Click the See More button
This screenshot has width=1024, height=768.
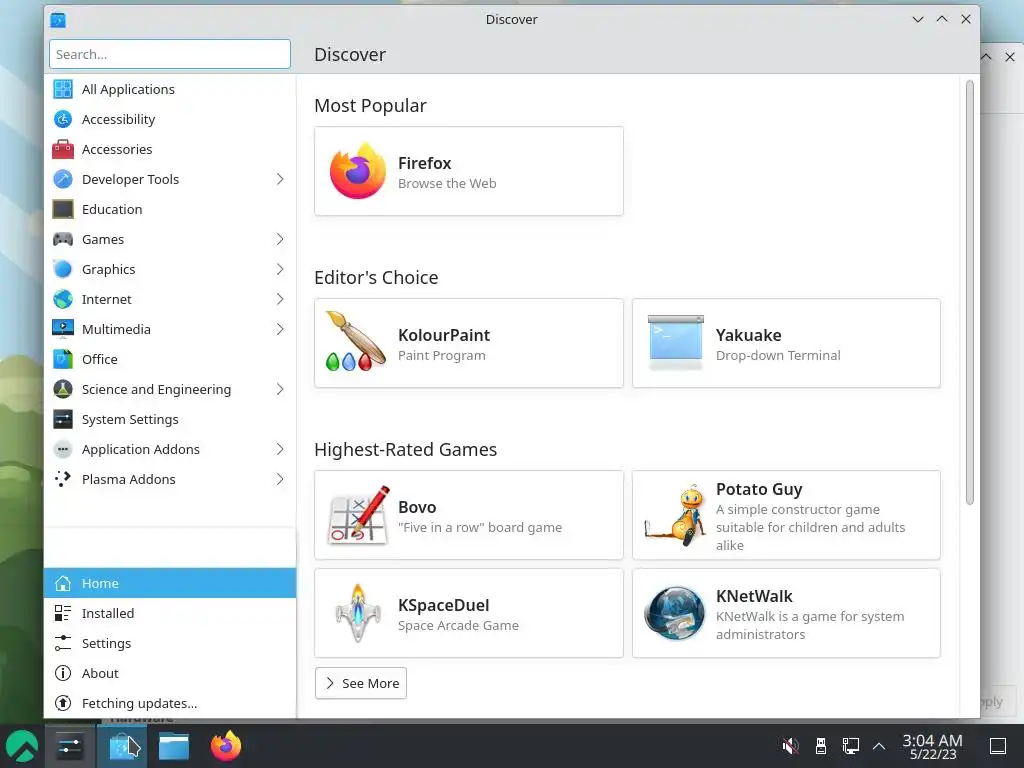pos(361,683)
